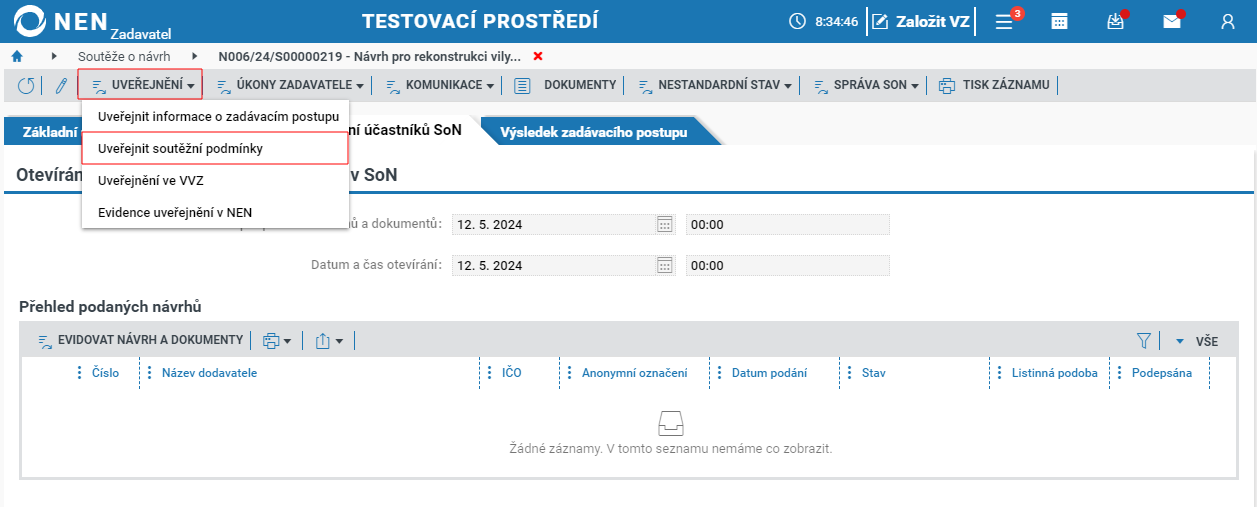Expand the print options dropdown in table toolbar
This screenshot has height=507, width=1257.
tap(277, 341)
